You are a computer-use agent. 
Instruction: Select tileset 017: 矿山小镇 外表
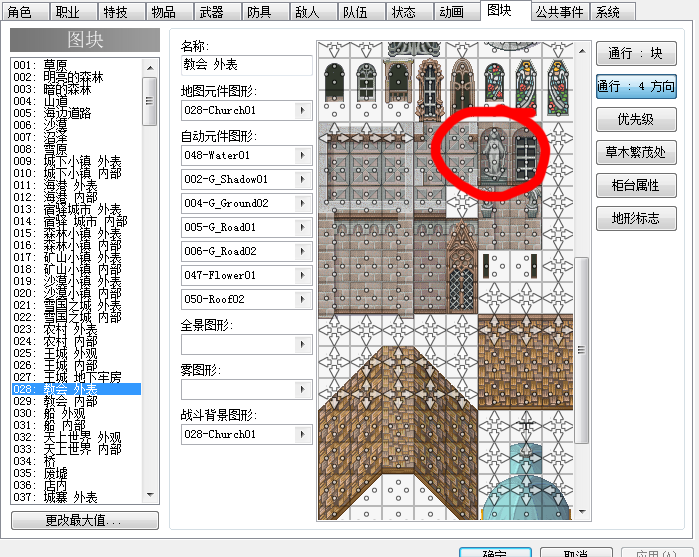click(x=76, y=257)
